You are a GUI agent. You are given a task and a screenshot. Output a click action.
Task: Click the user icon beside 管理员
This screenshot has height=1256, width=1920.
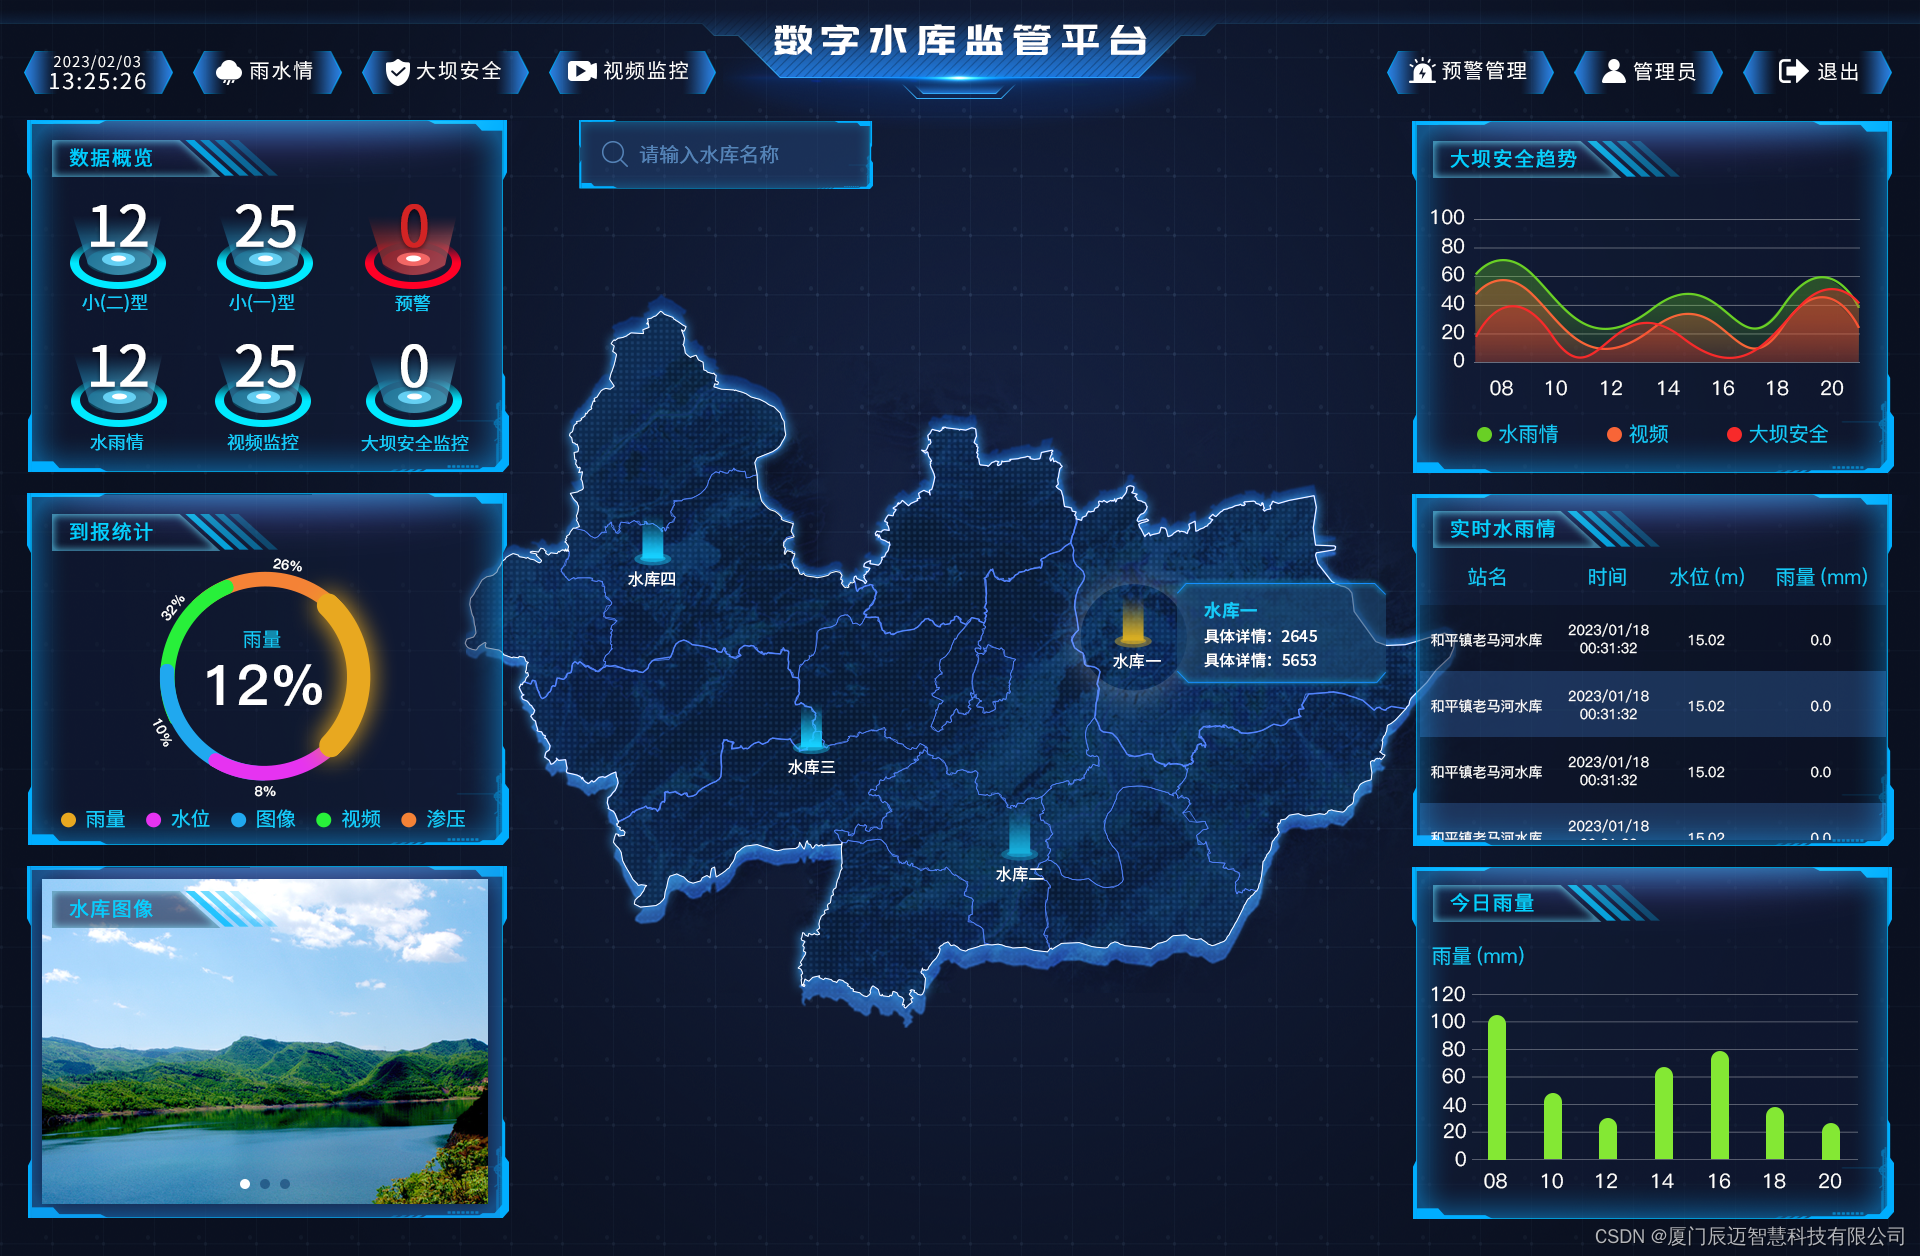coord(1613,71)
